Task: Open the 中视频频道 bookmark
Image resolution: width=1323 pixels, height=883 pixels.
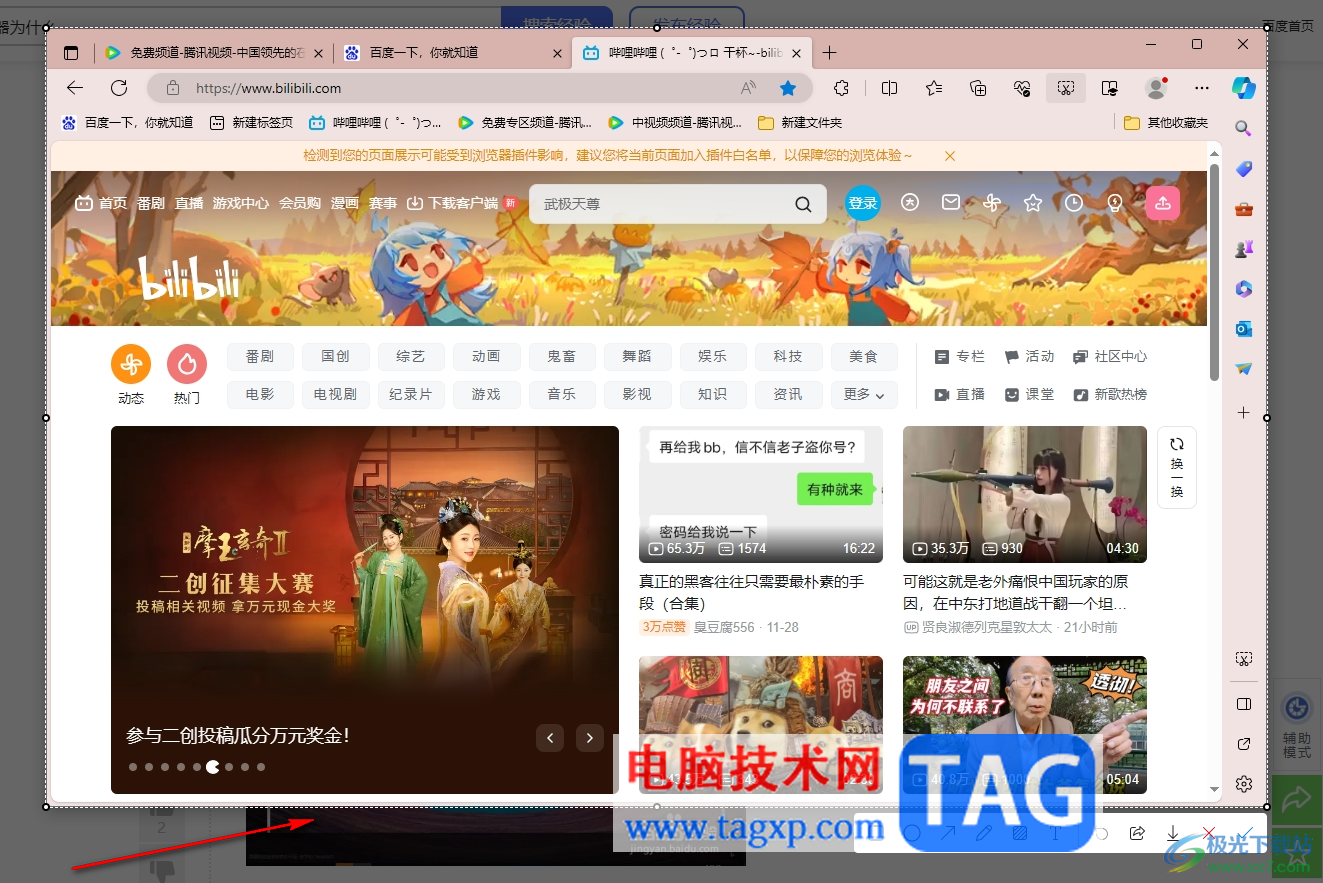Action: pyautogui.click(x=675, y=123)
